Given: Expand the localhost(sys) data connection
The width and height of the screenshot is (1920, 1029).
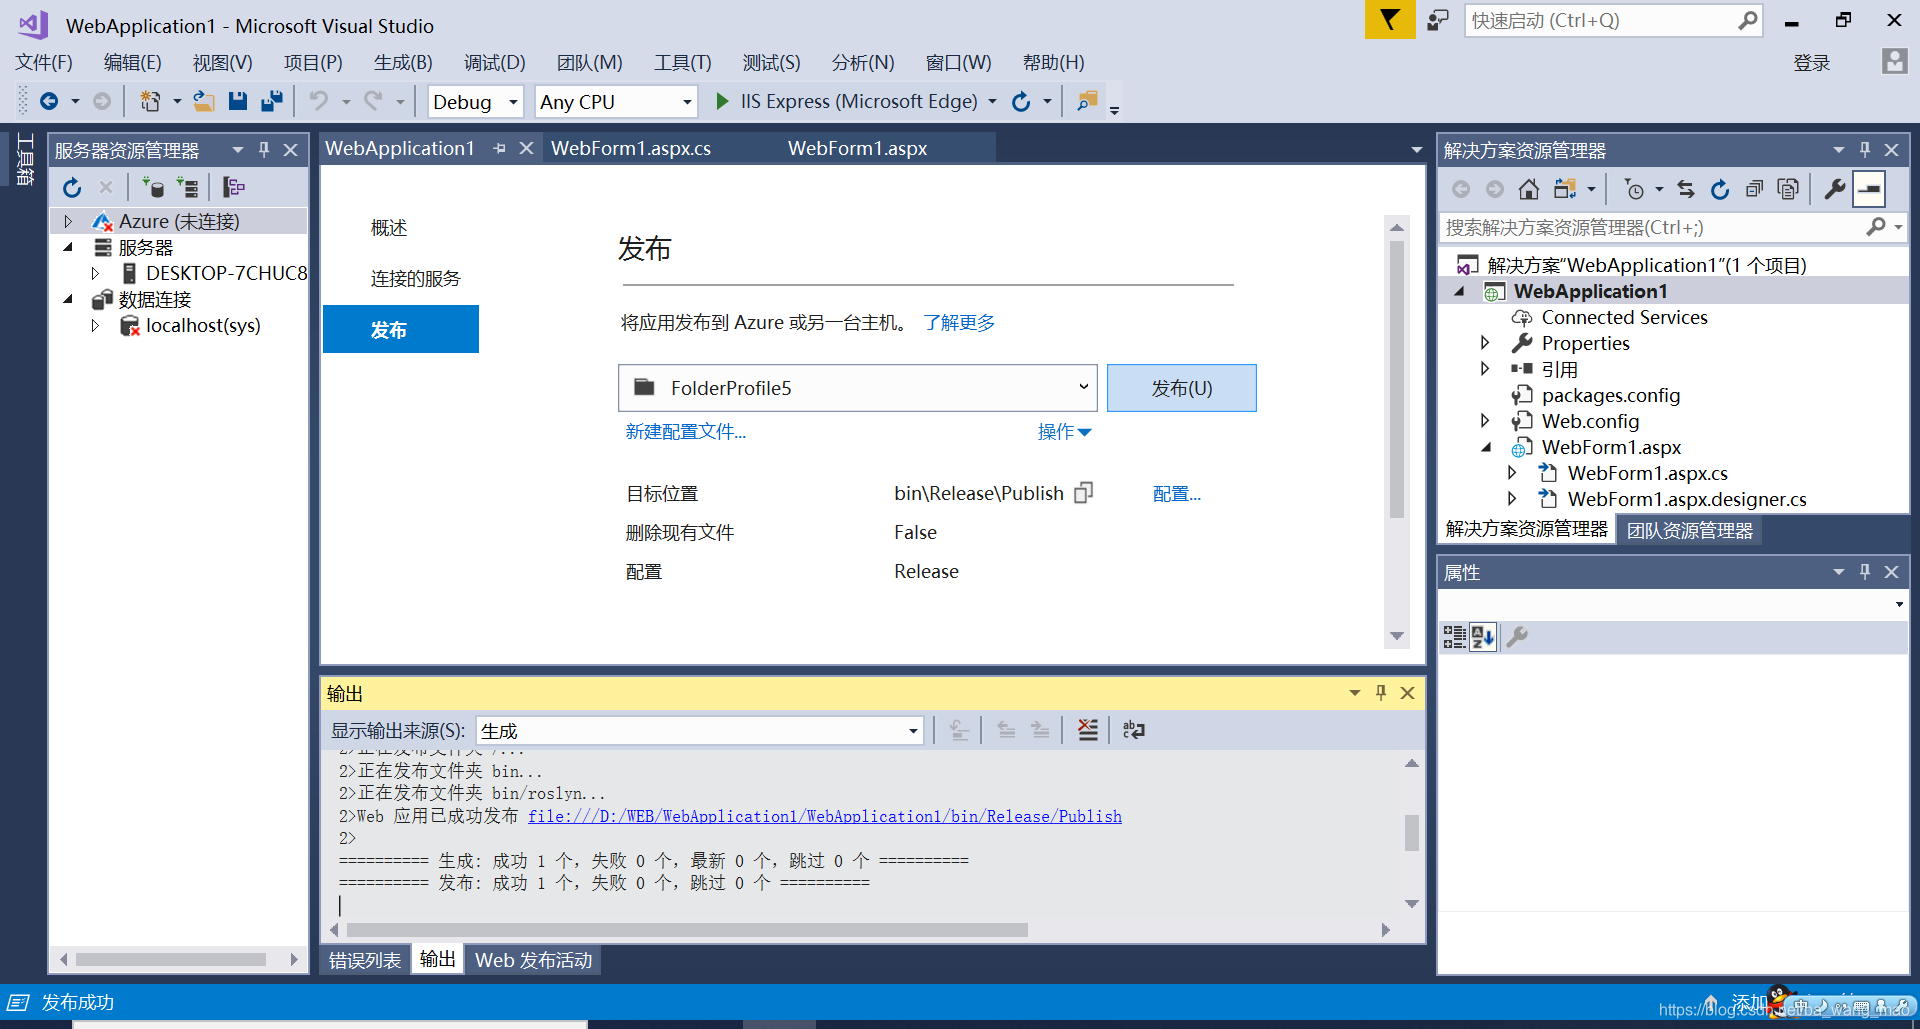Looking at the screenshot, I should pos(95,325).
